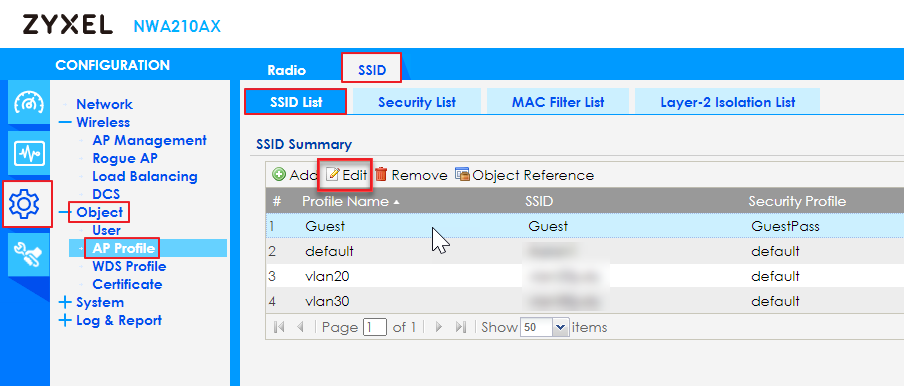Click the Remove trash can icon
Image resolution: width=904 pixels, height=386 pixels.
[381, 175]
